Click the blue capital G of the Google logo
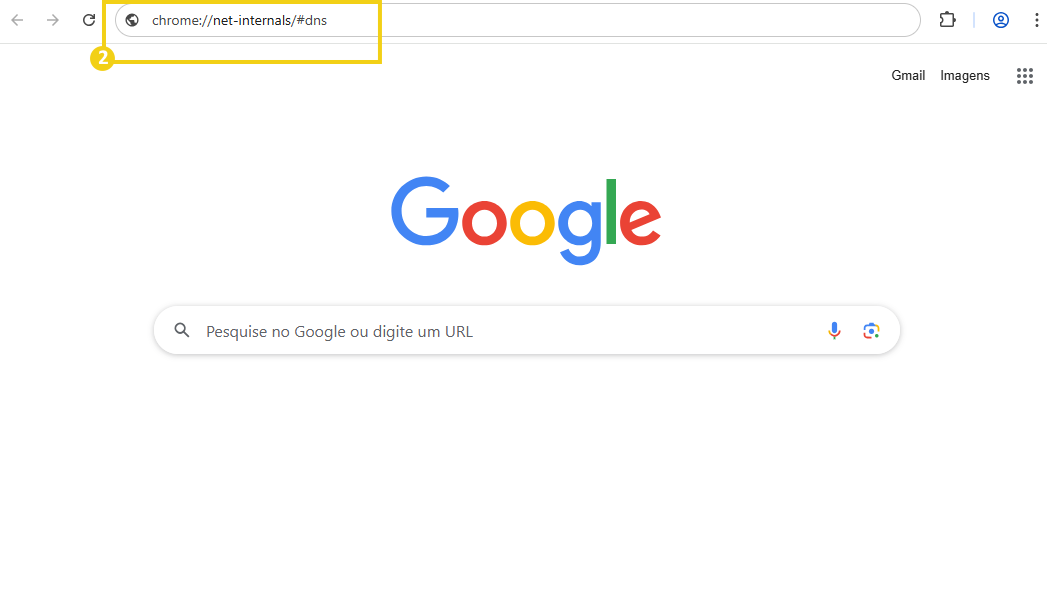This screenshot has width=1047, height=613. point(425,211)
